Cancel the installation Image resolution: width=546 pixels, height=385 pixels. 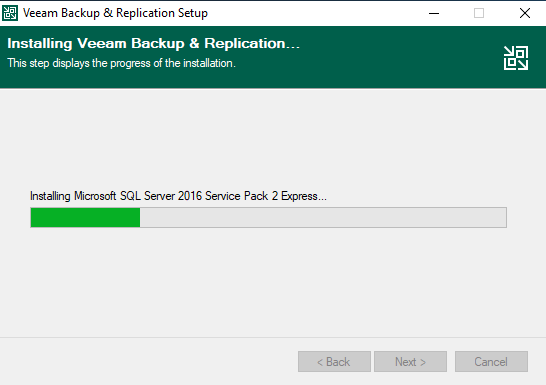(x=491, y=361)
